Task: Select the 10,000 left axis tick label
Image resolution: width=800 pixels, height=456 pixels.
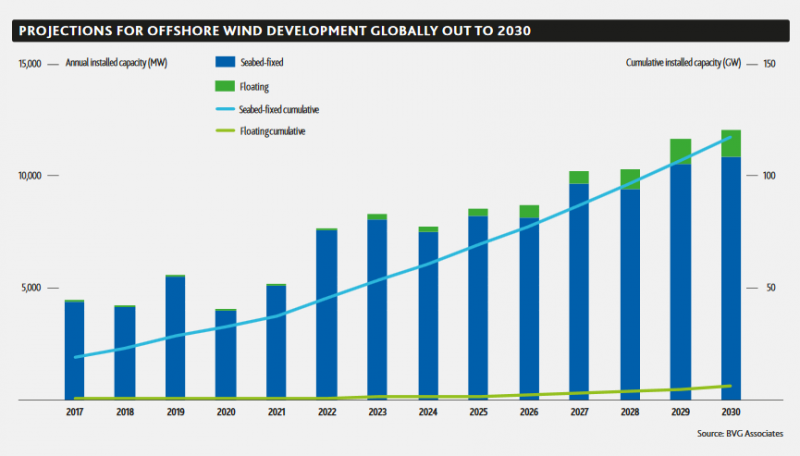Action: 30,175
